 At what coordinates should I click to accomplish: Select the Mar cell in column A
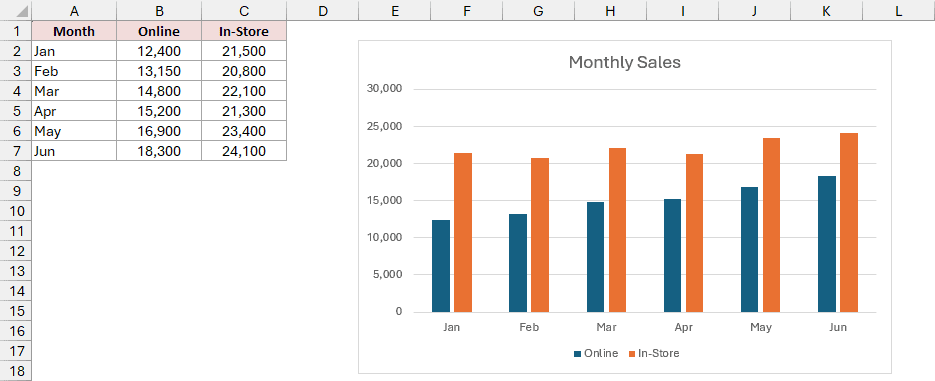click(74, 91)
